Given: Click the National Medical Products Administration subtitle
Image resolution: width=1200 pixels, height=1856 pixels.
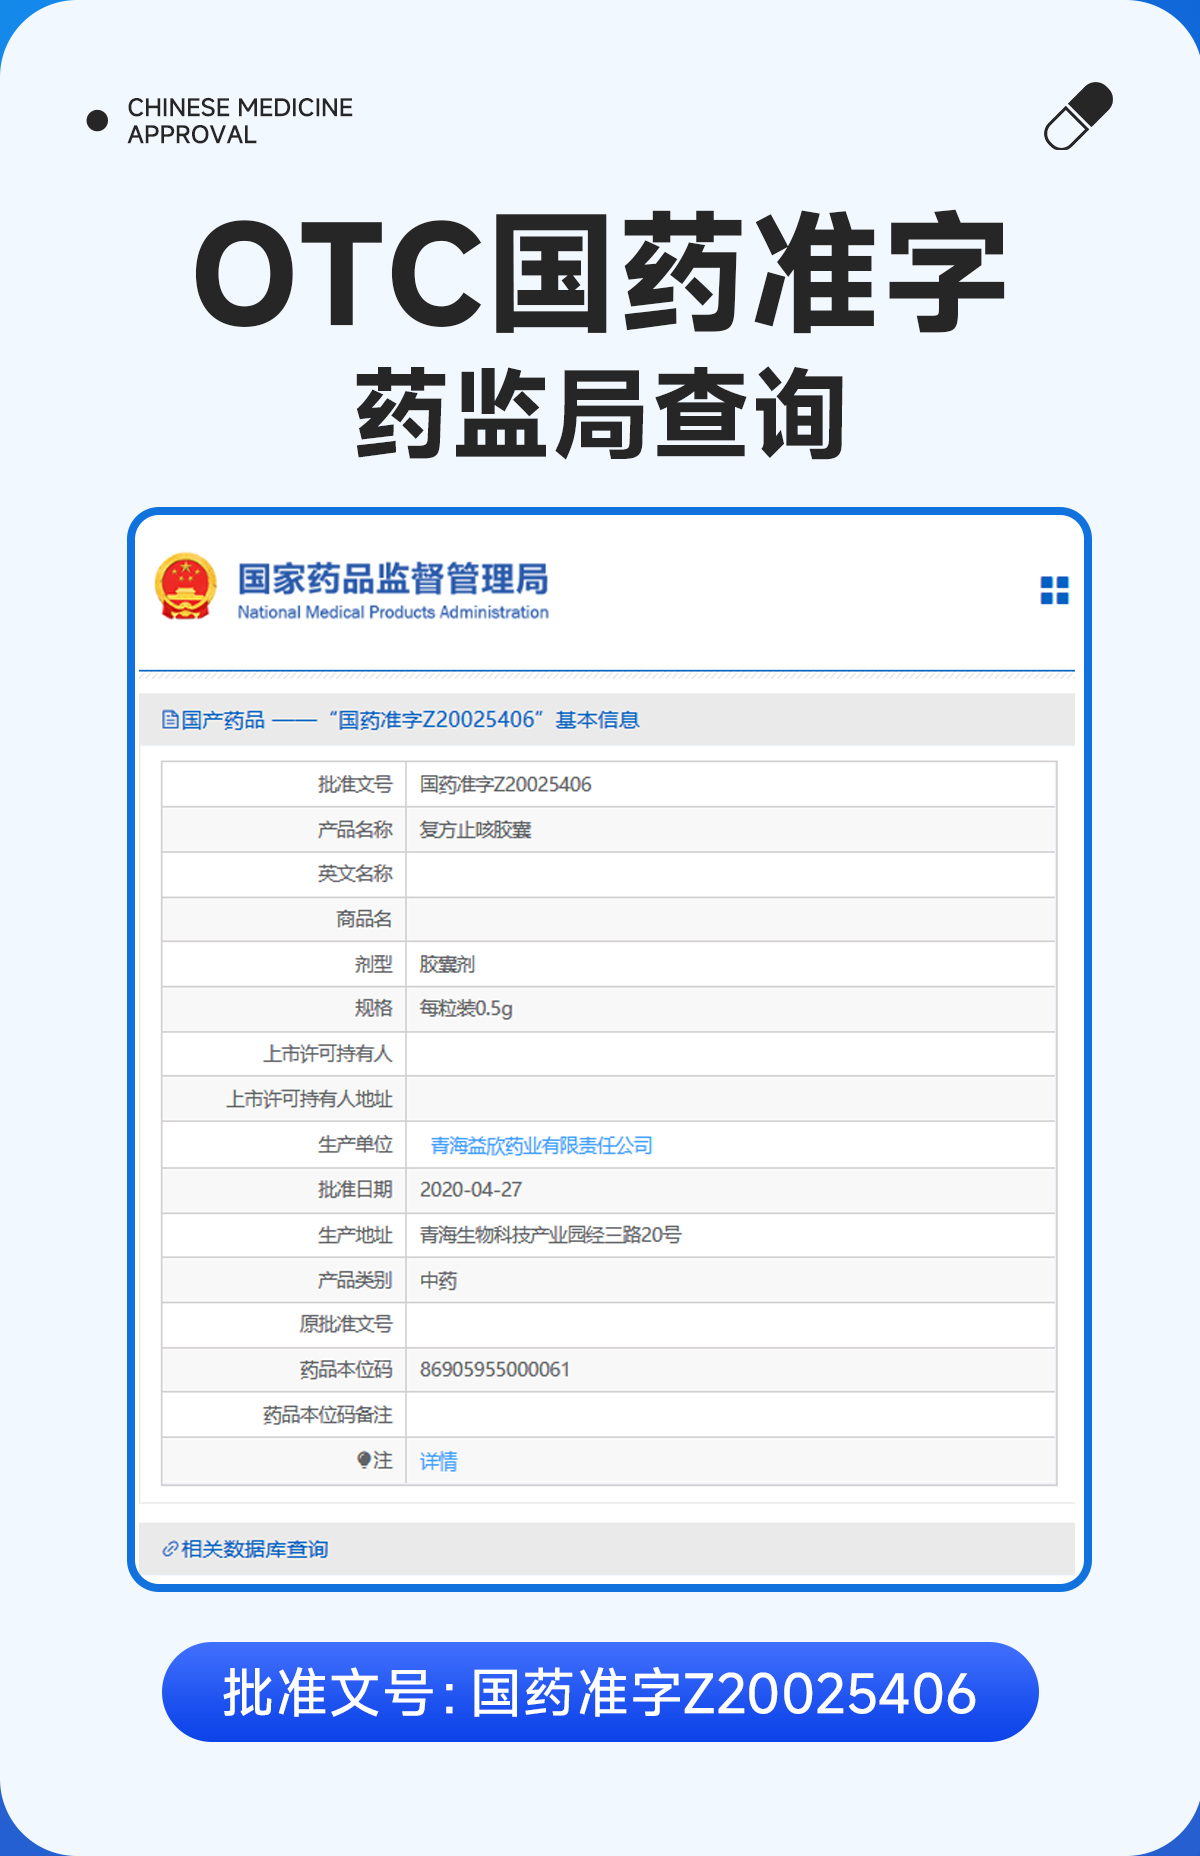Looking at the screenshot, I should pyautogui.click(x=393, y=612).
